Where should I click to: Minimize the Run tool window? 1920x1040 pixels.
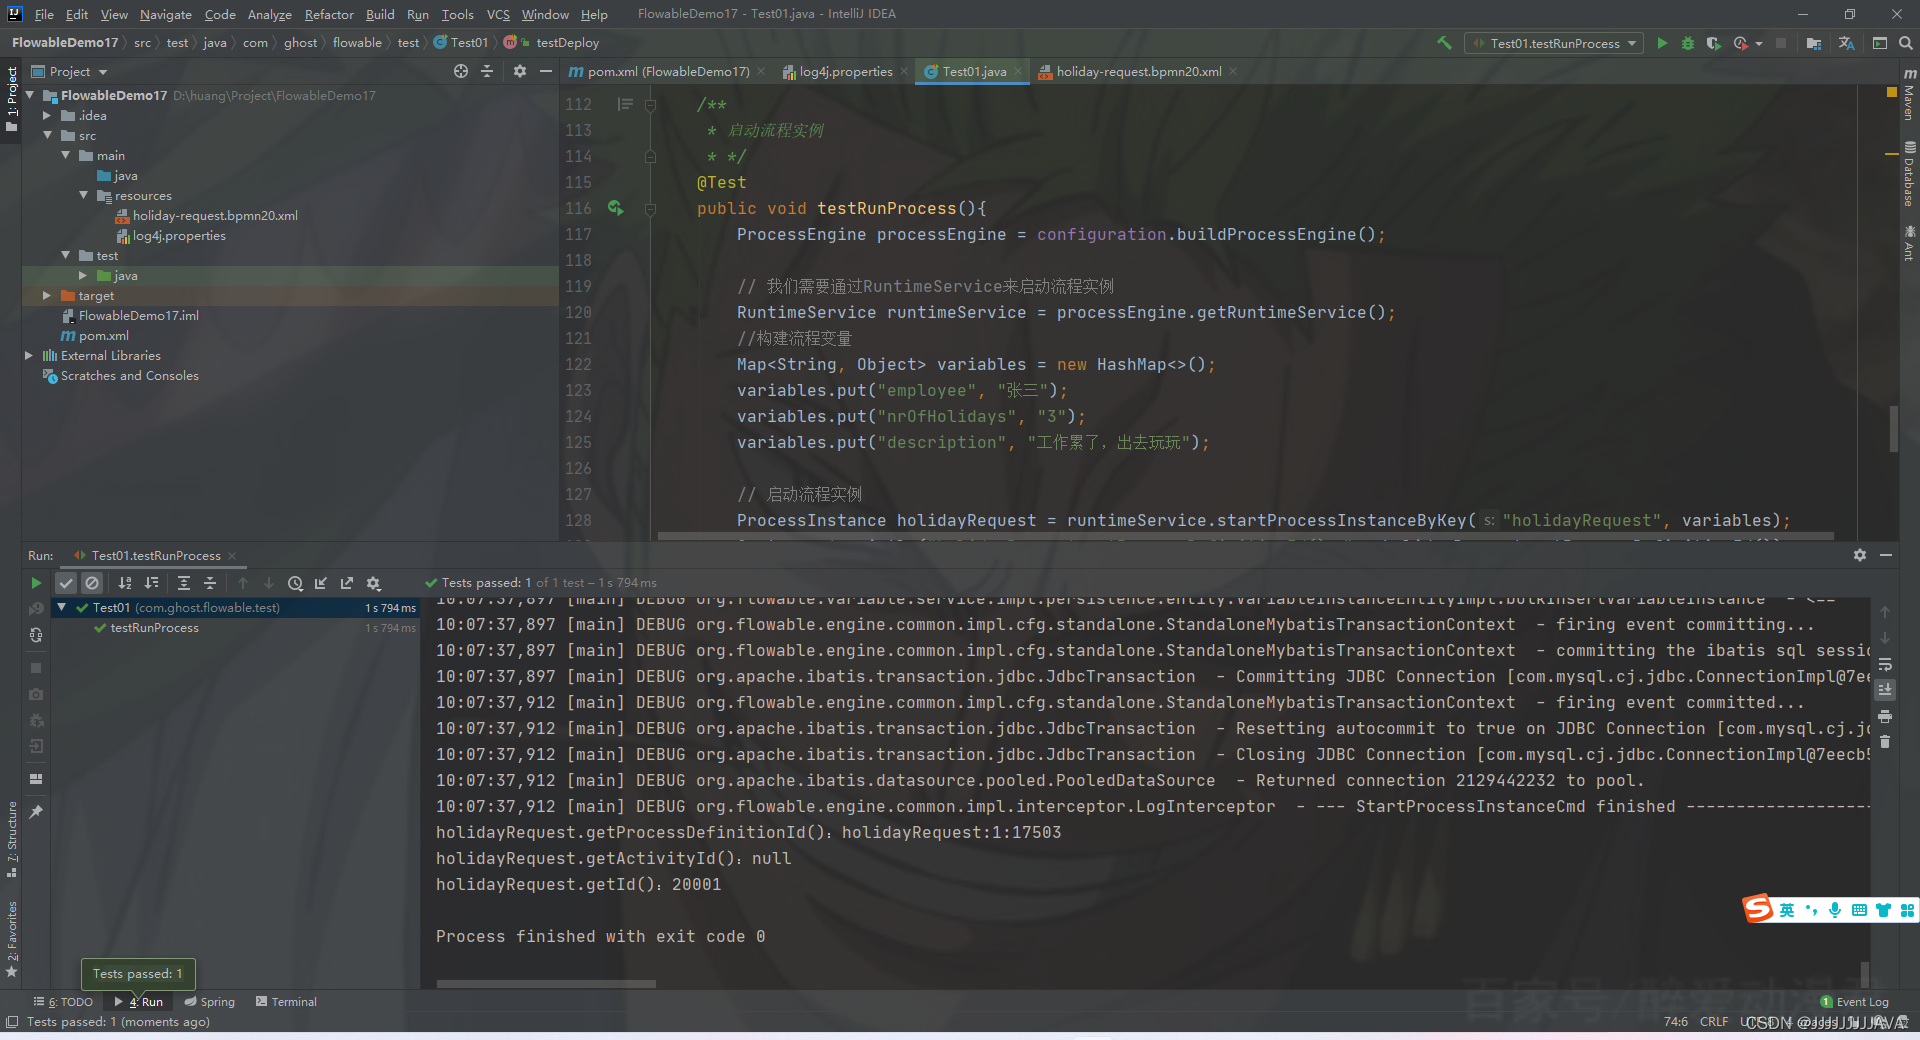(x=1886, y=555)
